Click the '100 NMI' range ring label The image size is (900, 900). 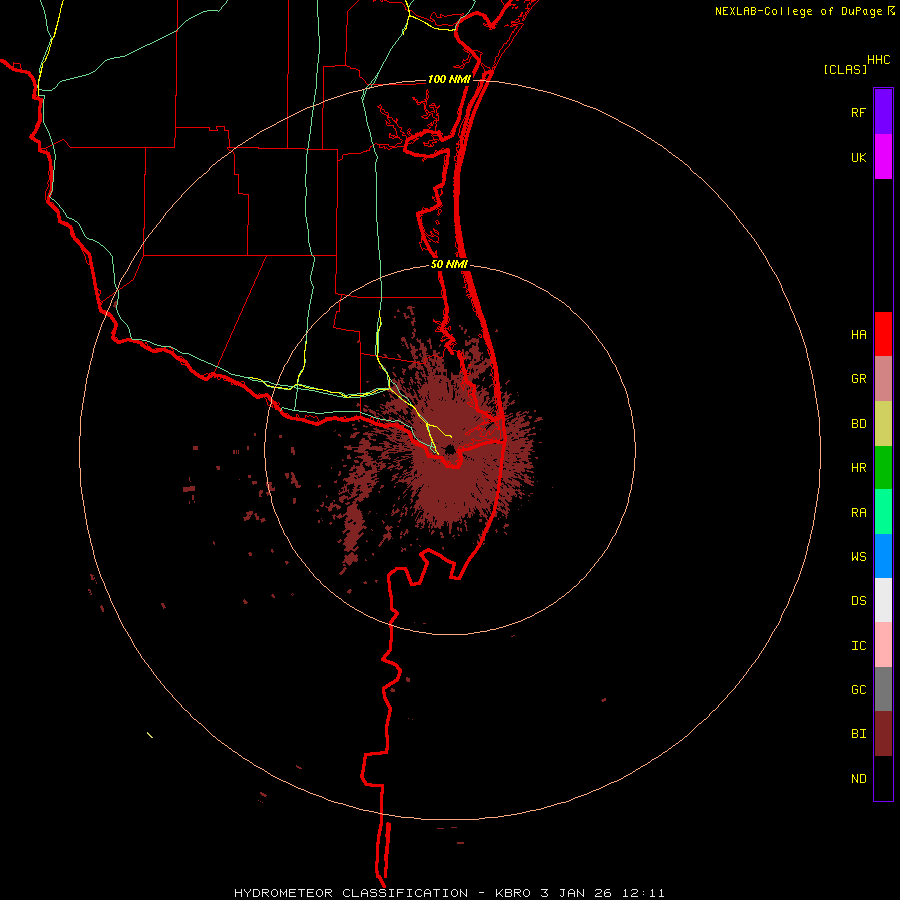pyautogui.click(x=449, y=79)
